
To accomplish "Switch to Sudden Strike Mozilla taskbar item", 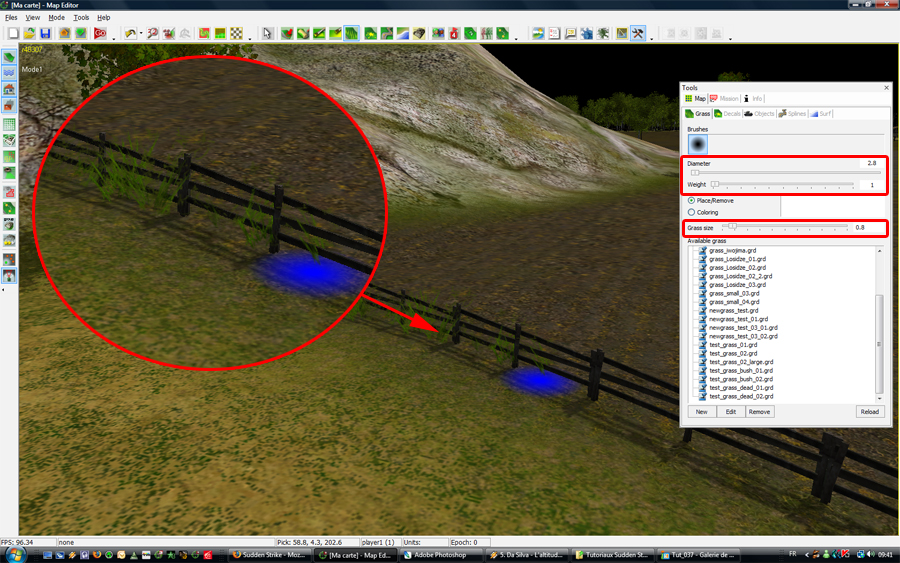I will point(271,555).
